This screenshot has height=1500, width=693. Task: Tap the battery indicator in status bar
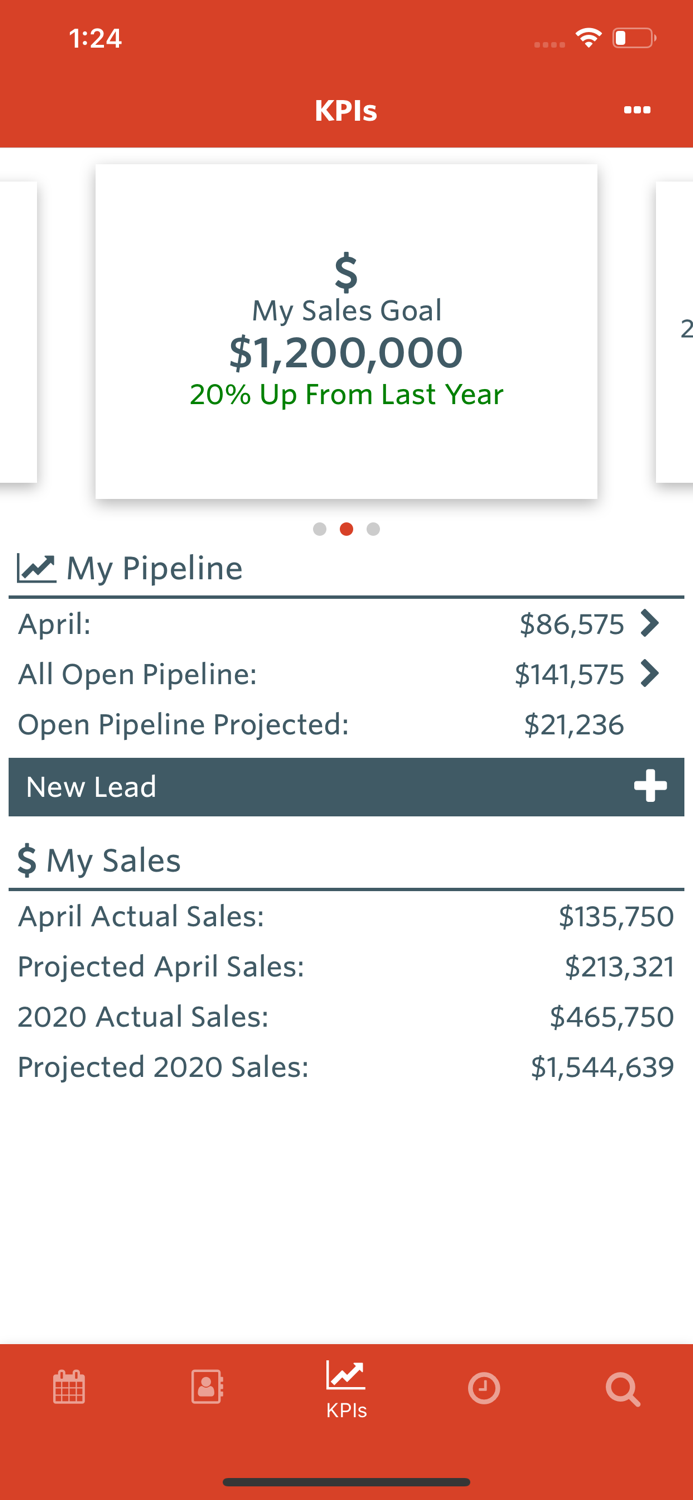(633, 38)
